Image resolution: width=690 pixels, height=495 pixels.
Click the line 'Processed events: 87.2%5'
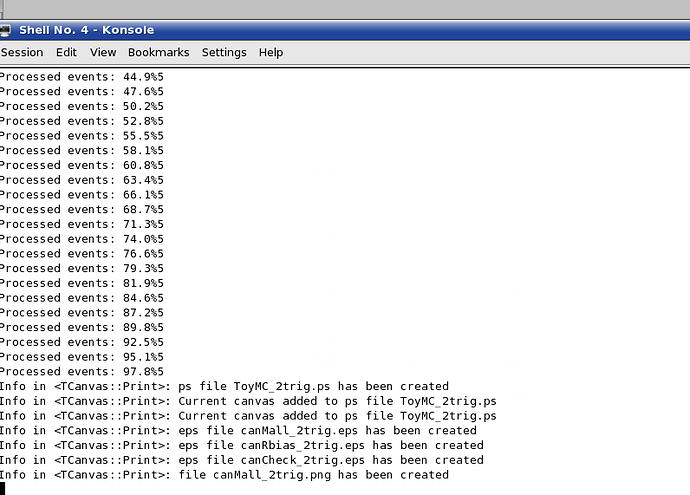pyautogui.click(x=82, y=312)
